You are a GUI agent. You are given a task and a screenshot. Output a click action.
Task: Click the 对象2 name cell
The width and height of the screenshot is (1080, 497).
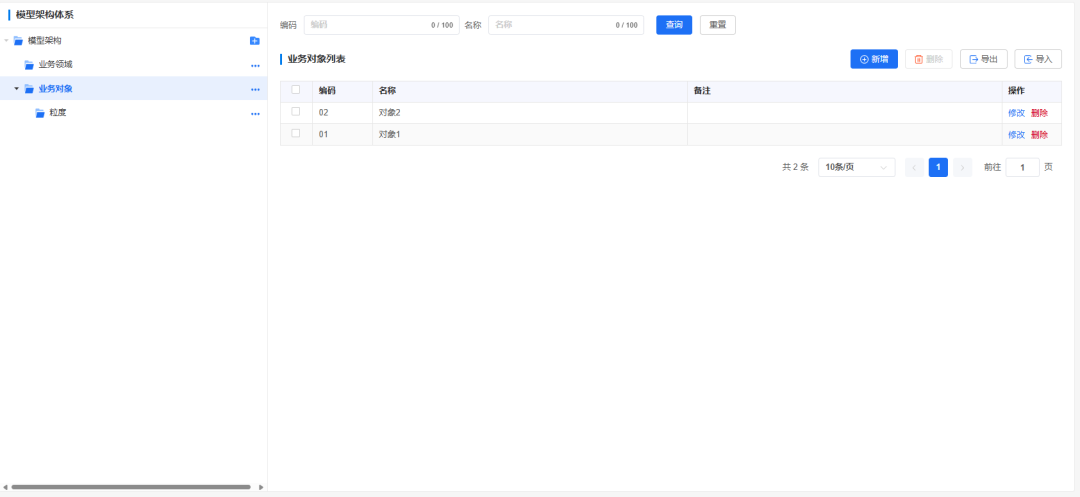click(x=530, y=113)
